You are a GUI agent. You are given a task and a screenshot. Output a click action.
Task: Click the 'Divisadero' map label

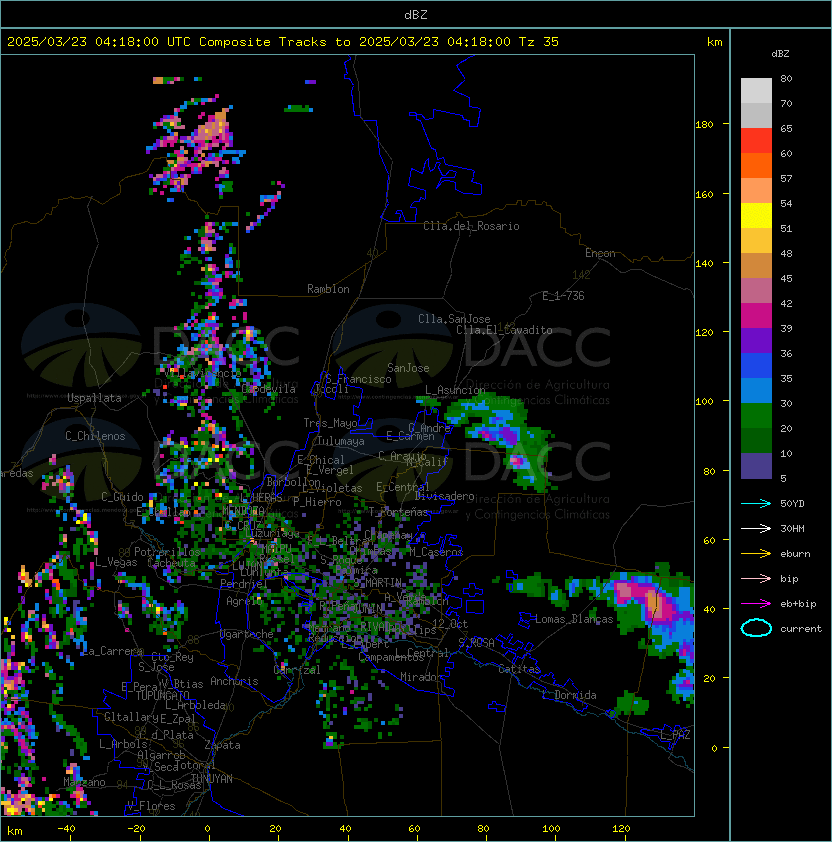(x=445, y=496)
